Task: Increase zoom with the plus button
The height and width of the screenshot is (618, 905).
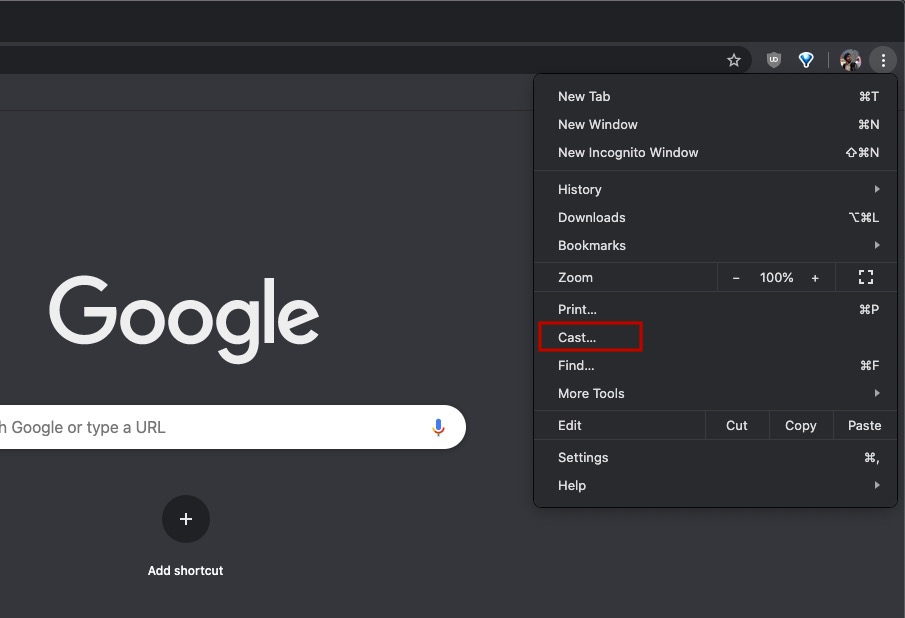Action: (x=815, y=278)
